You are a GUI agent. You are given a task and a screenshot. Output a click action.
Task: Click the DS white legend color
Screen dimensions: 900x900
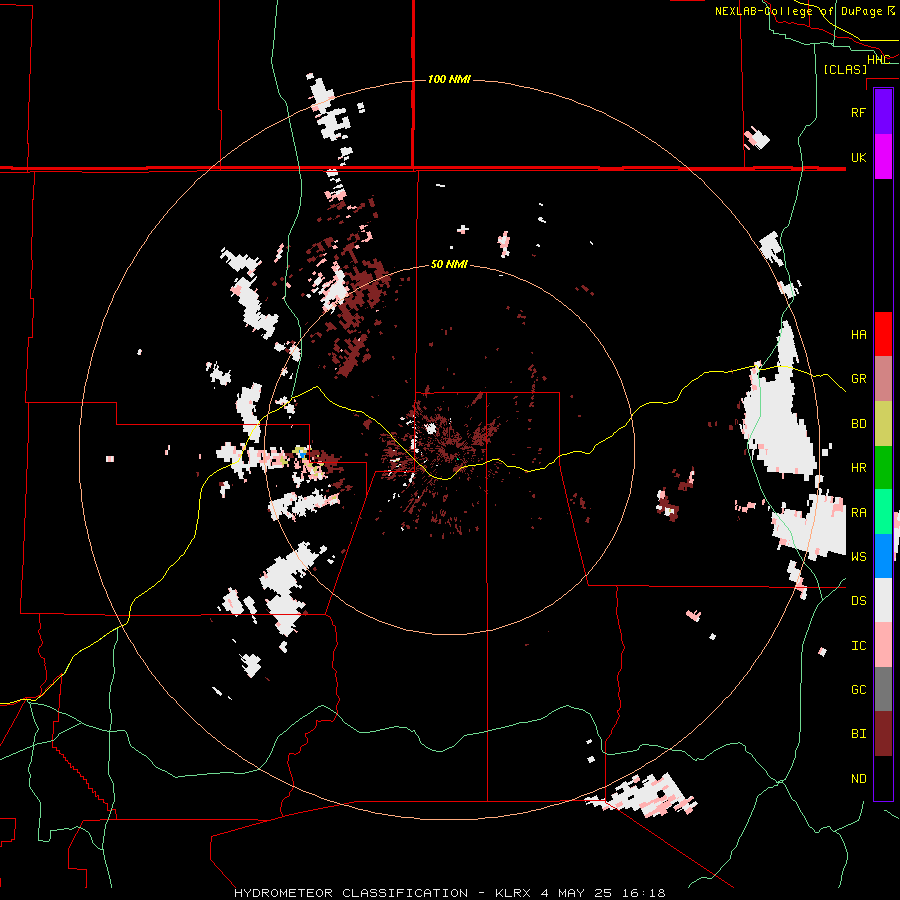point(883,600)
